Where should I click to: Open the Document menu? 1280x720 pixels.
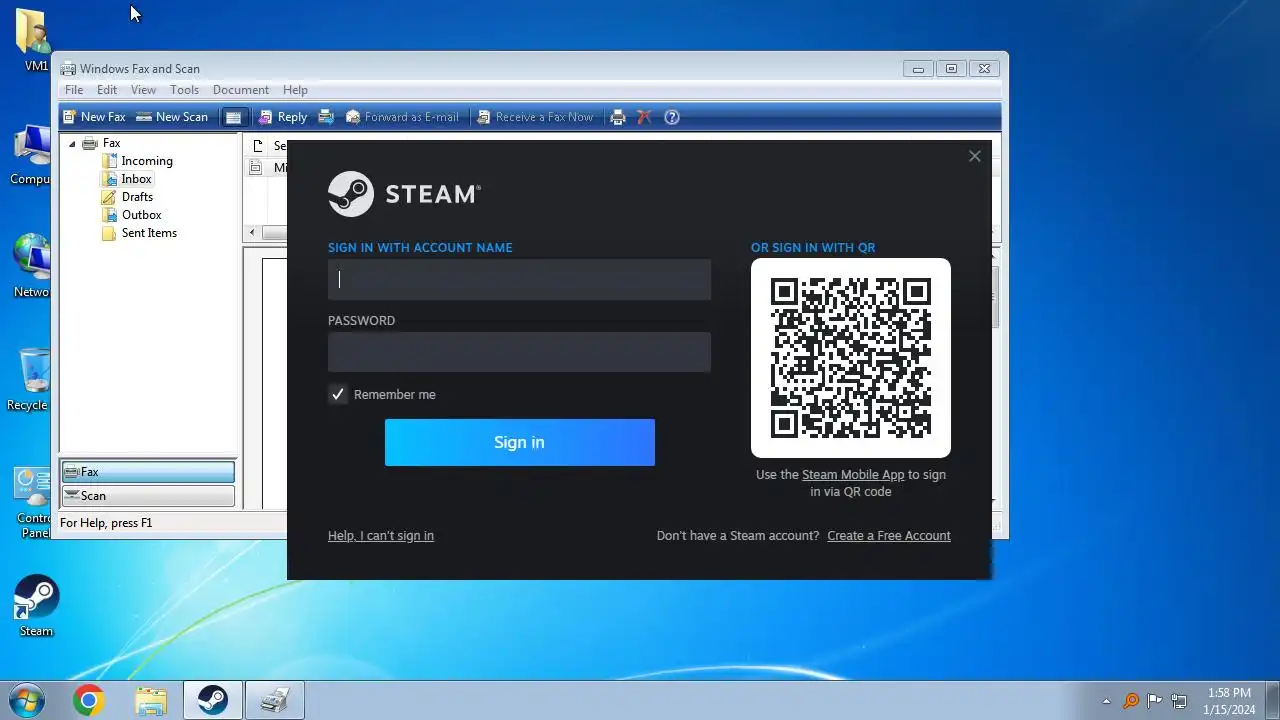pyautogui.click(x=240, y=90)
